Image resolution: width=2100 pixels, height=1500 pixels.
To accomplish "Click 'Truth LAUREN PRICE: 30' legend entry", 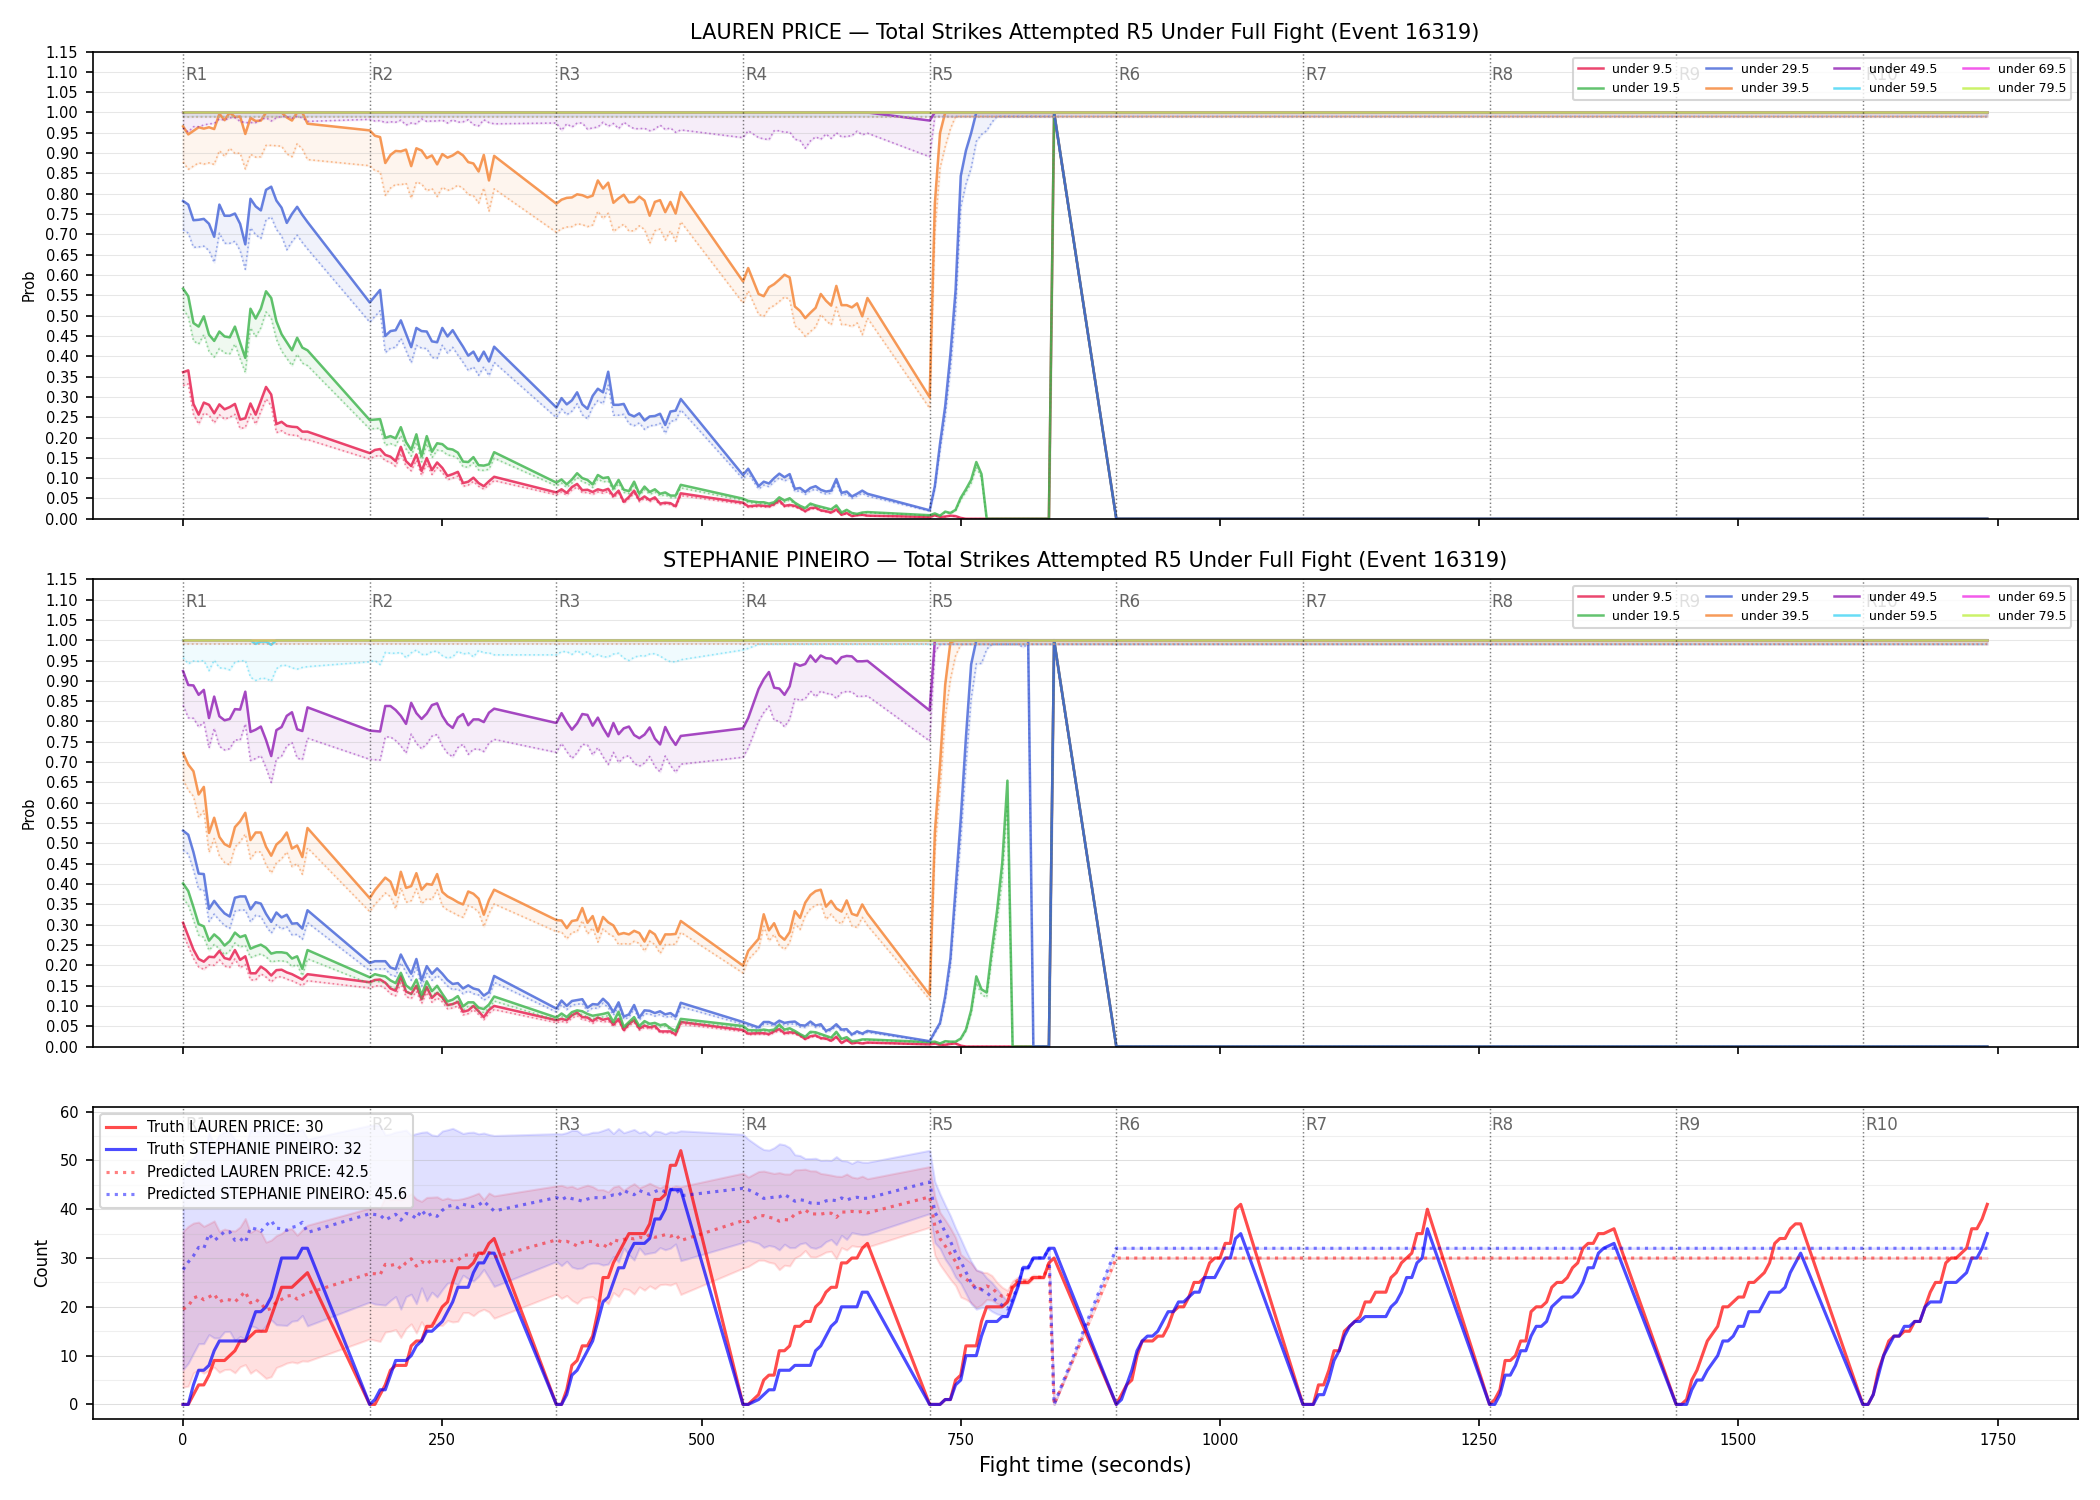I will coord(214,1127).
